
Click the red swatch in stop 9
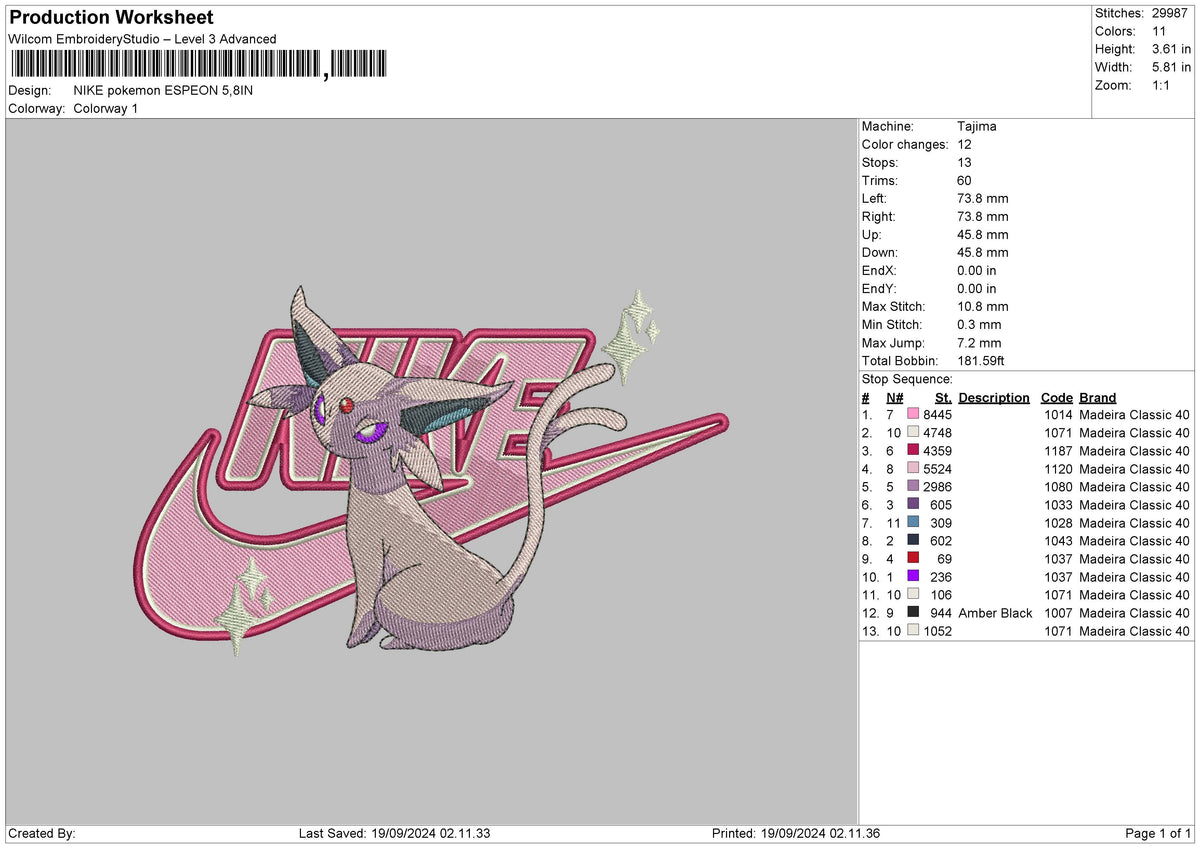[913, 558]
